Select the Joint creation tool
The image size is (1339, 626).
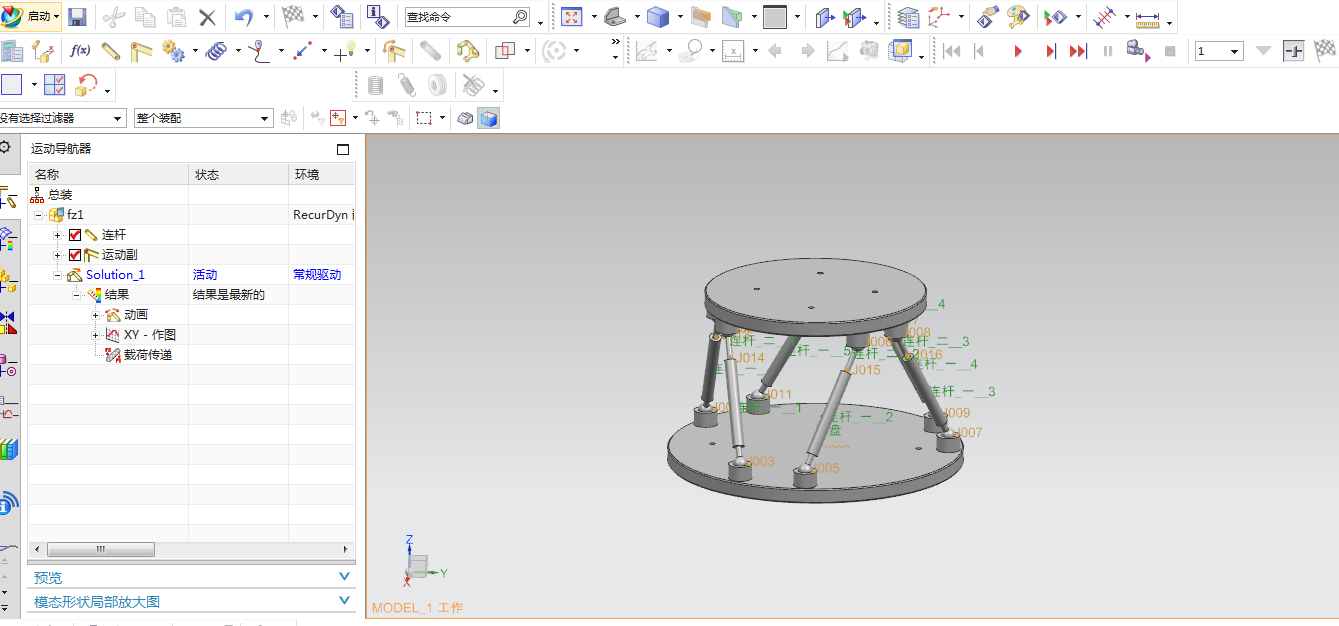click(141, 50)
